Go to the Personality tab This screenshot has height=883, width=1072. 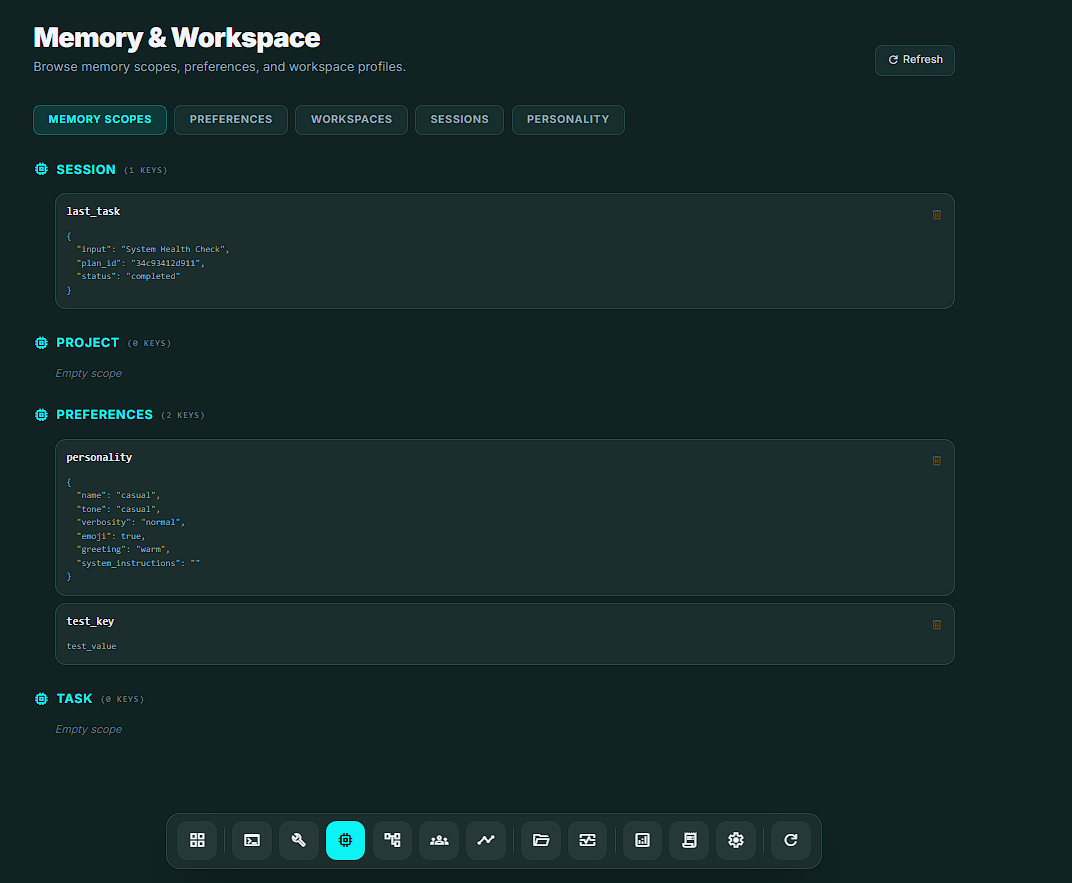[568, 119]
